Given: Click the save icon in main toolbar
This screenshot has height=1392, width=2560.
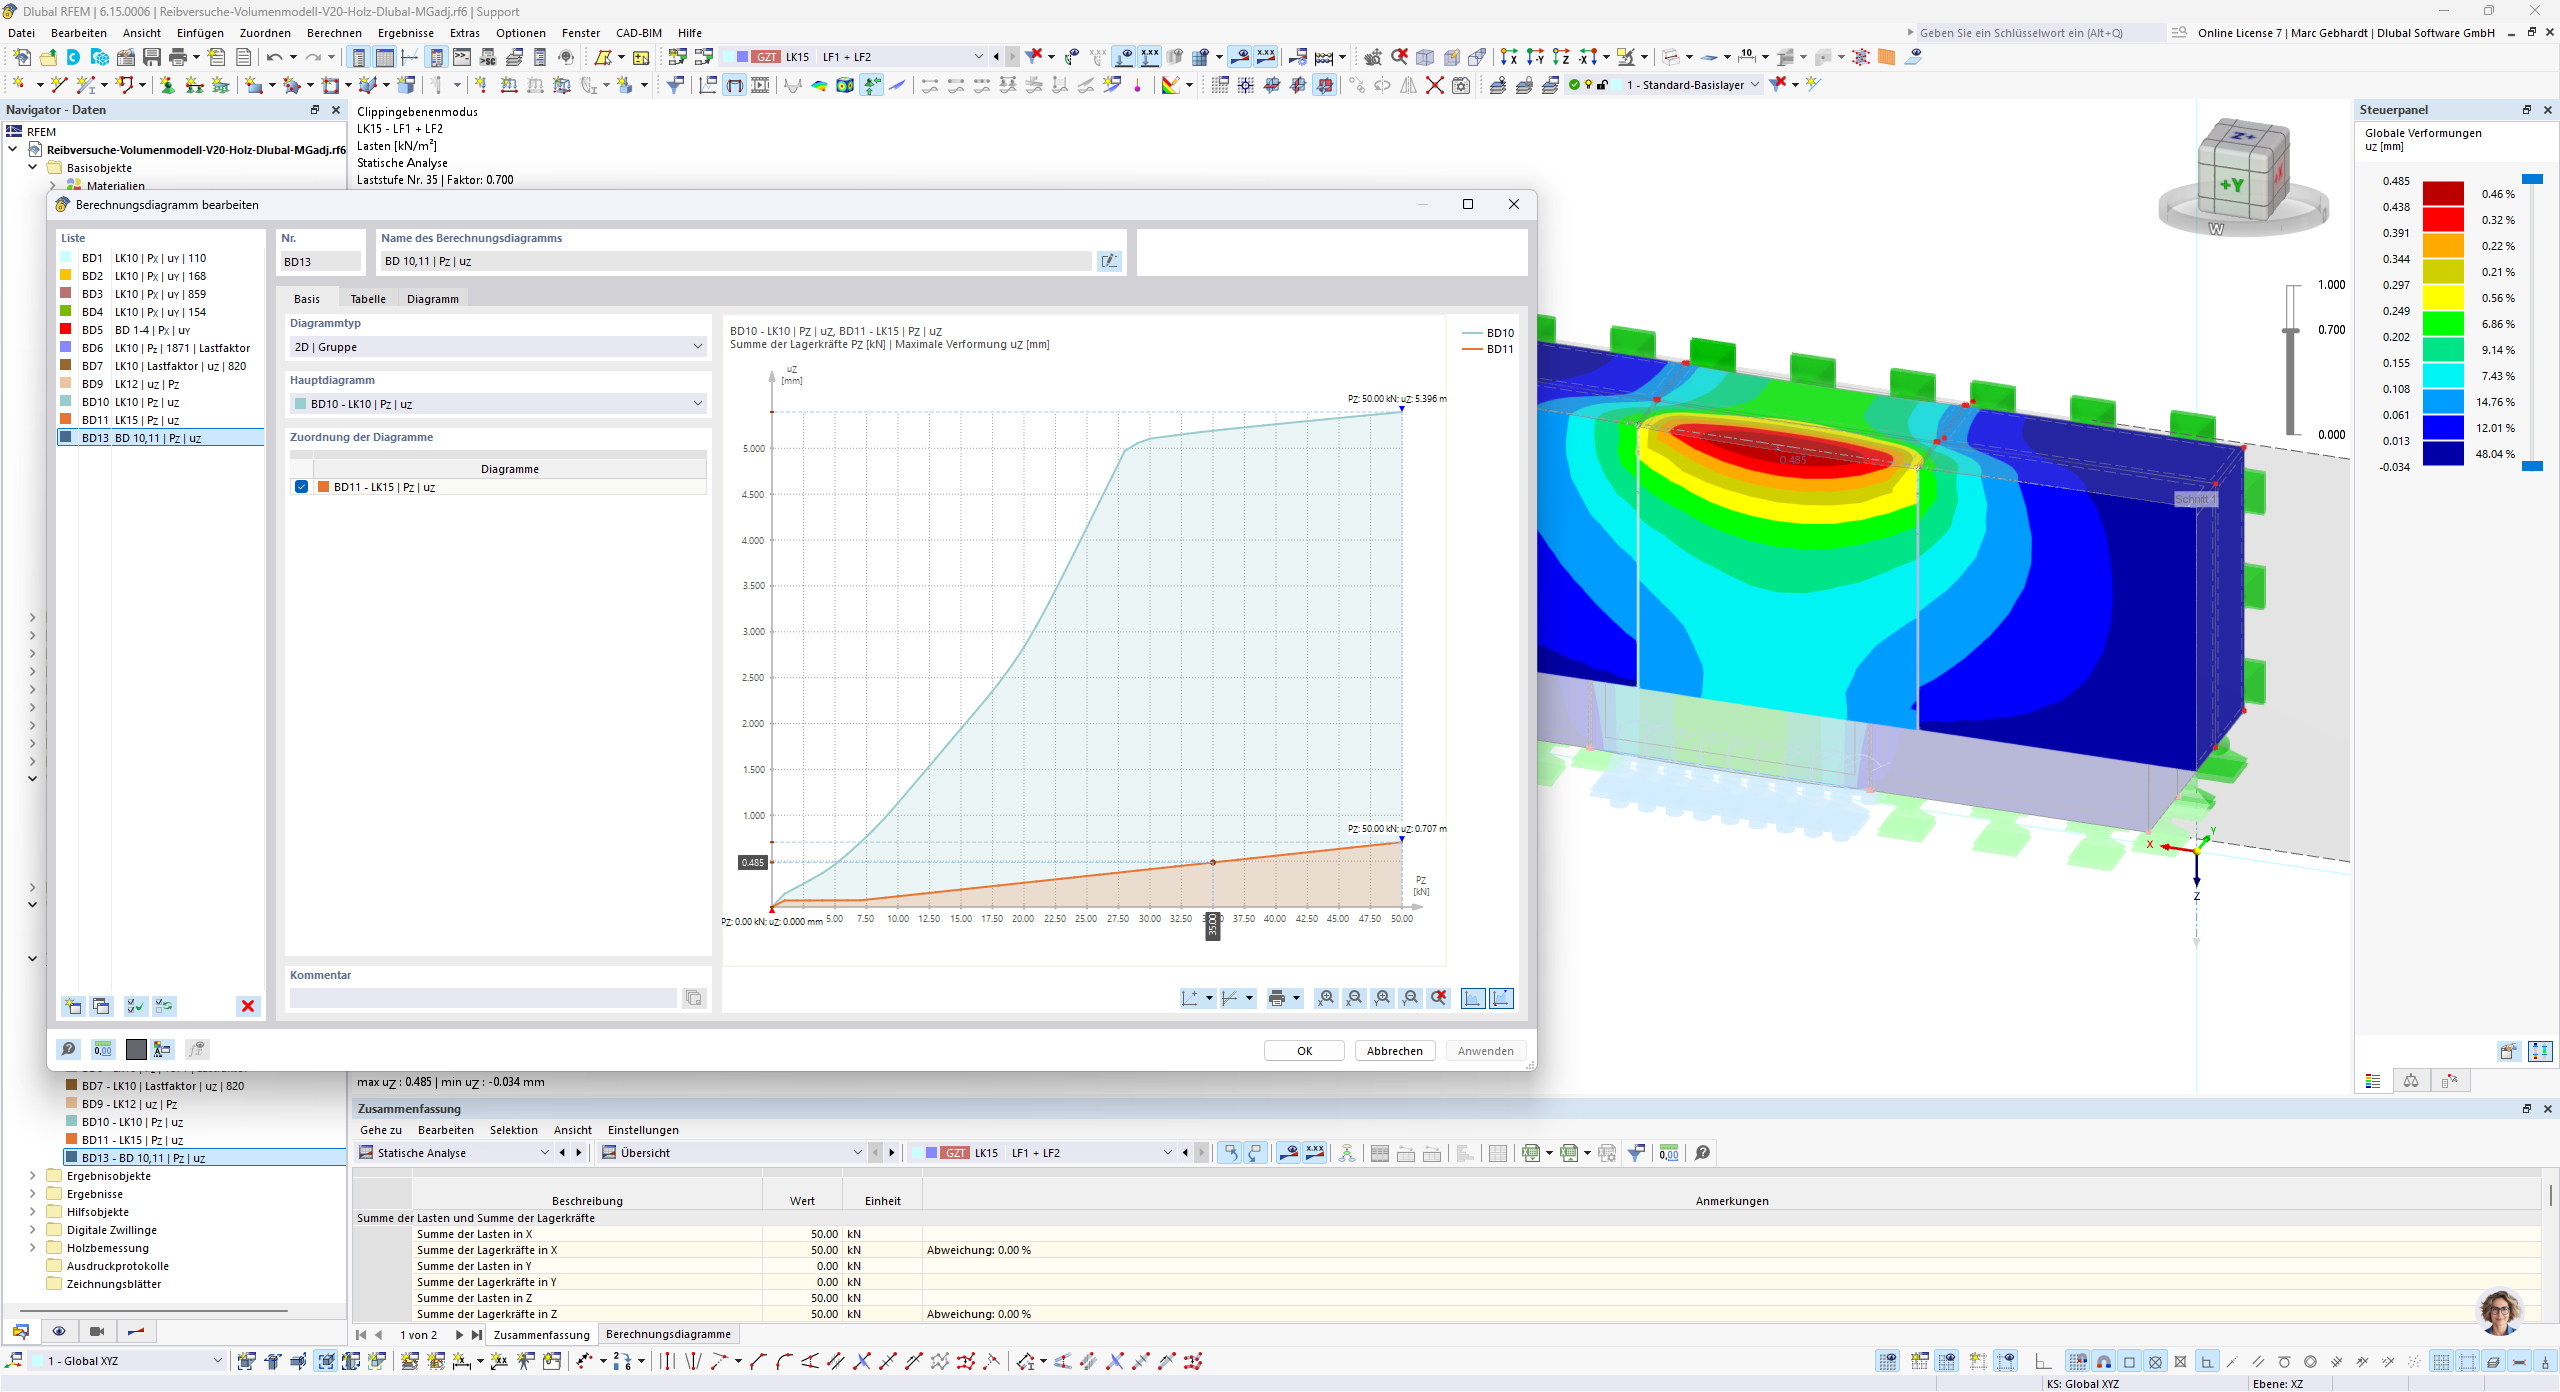Looking at the screenshot, I should (x=152, y=57).
